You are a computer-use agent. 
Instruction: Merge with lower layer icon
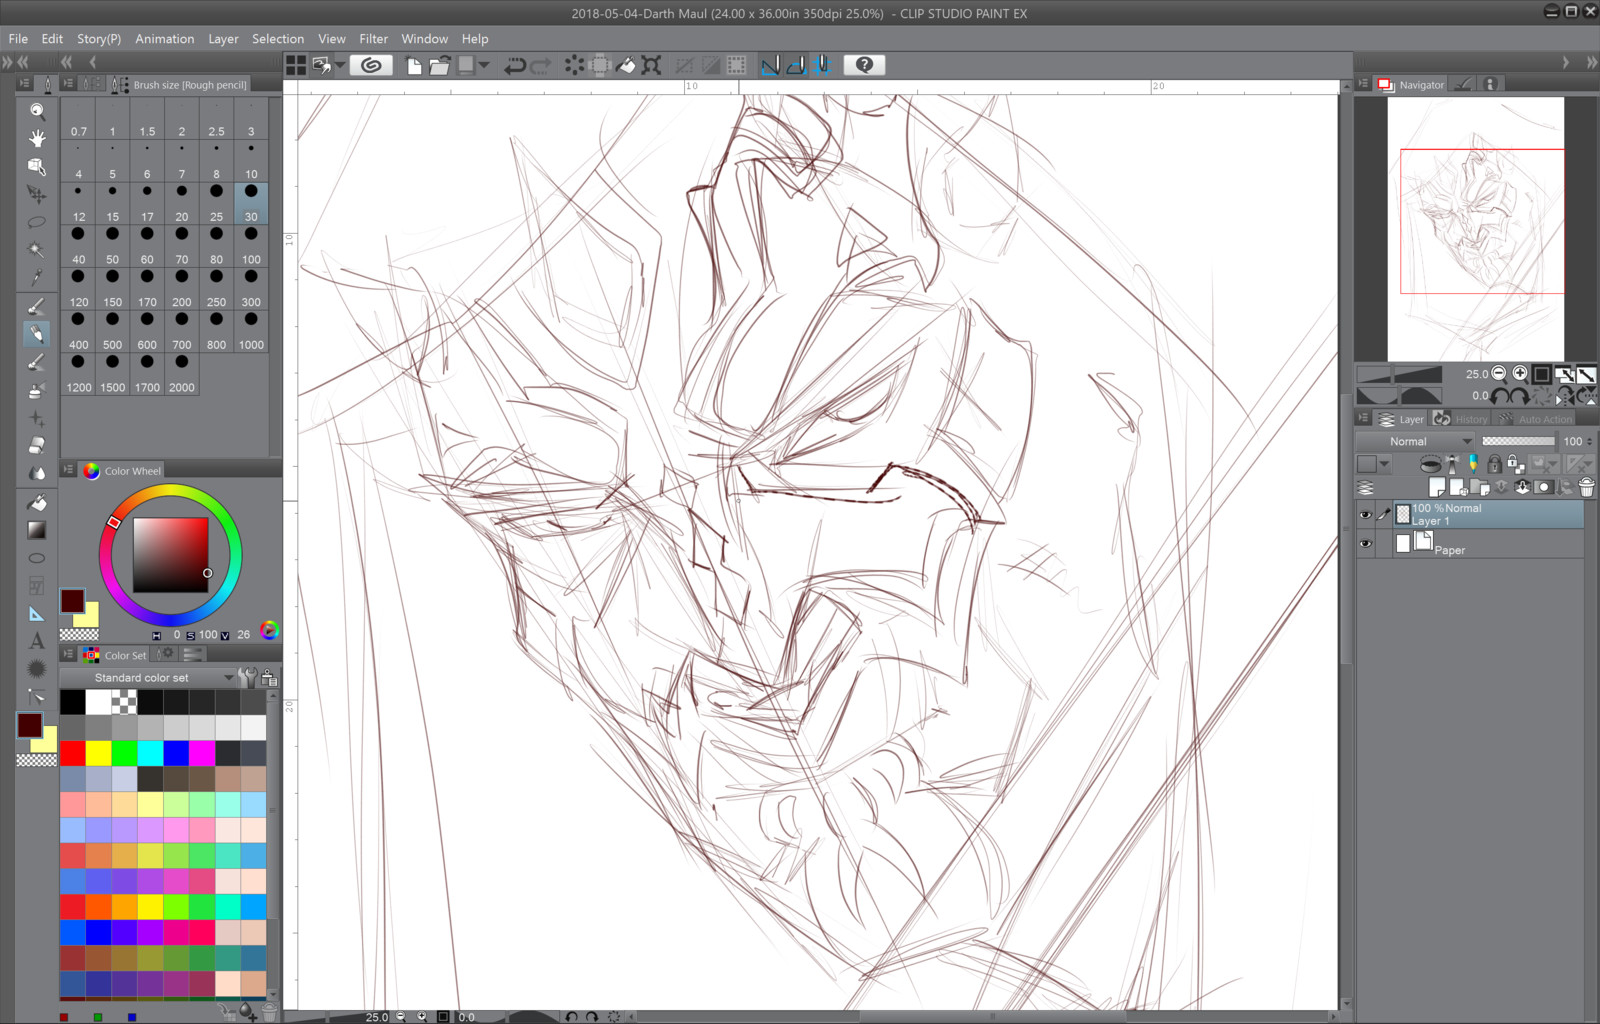point(1522,487)
